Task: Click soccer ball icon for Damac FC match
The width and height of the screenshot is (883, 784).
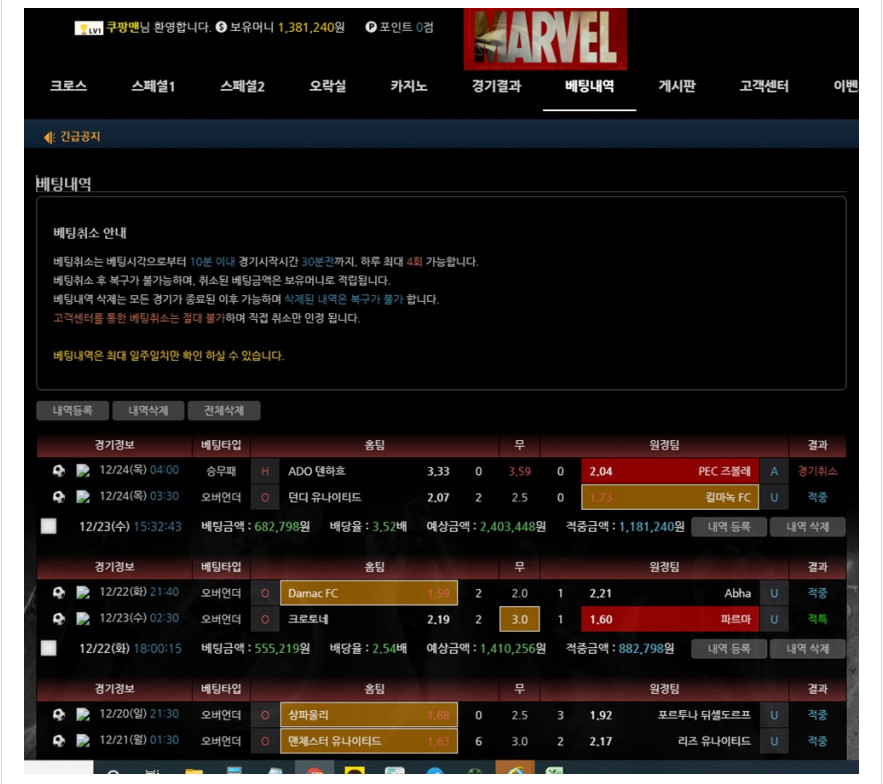Action: (x=58, y=593)
